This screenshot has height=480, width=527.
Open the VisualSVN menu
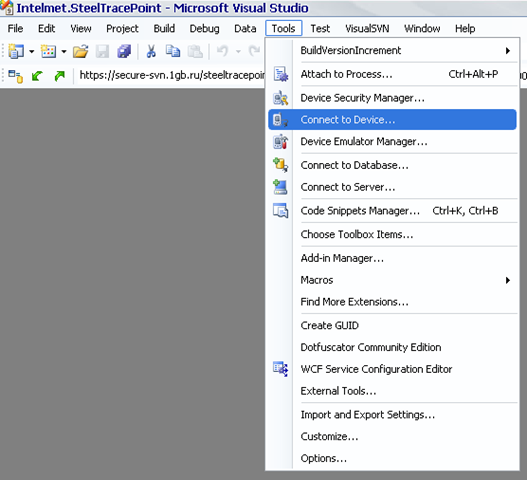367,29
